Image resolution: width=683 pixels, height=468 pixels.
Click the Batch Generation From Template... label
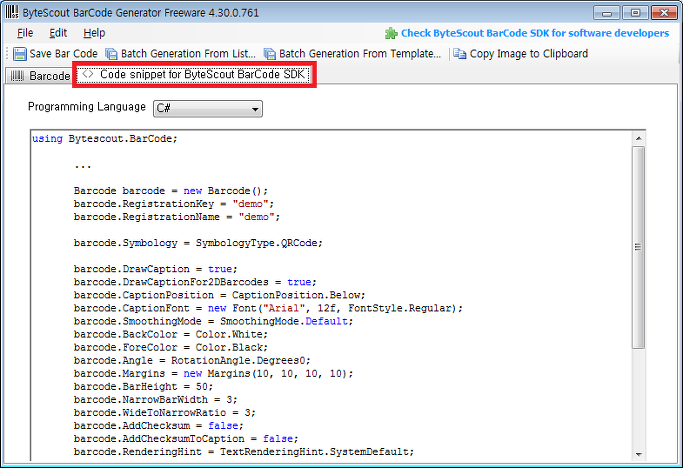[360, 54]
